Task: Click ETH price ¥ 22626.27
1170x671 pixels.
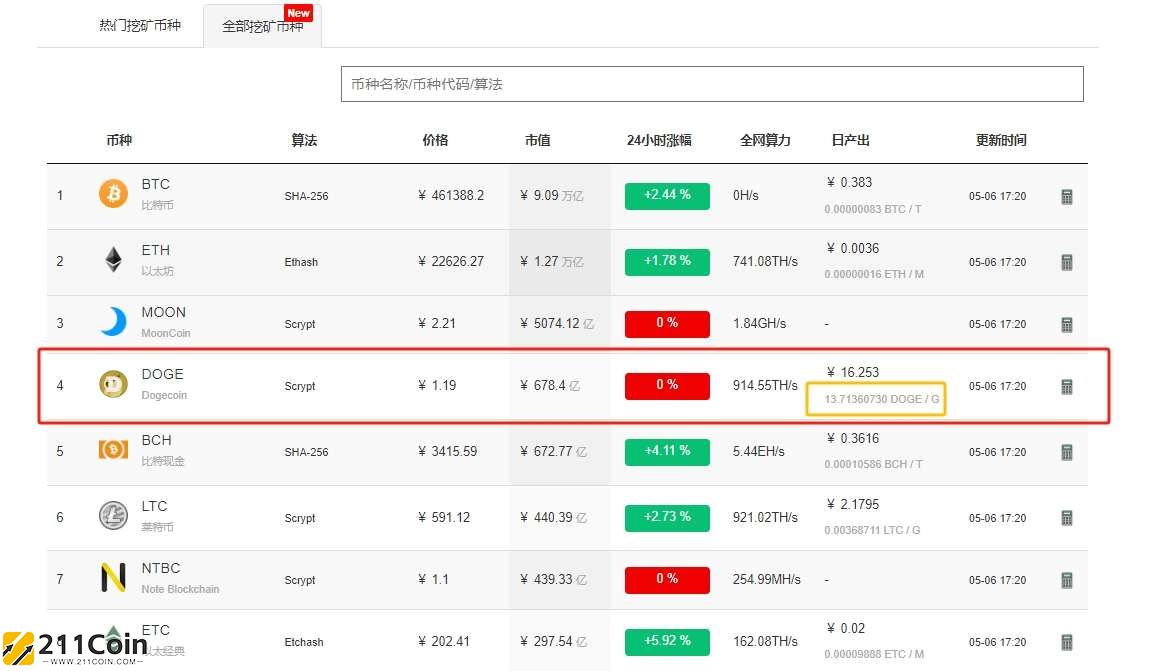Action: tap(451, 261)
